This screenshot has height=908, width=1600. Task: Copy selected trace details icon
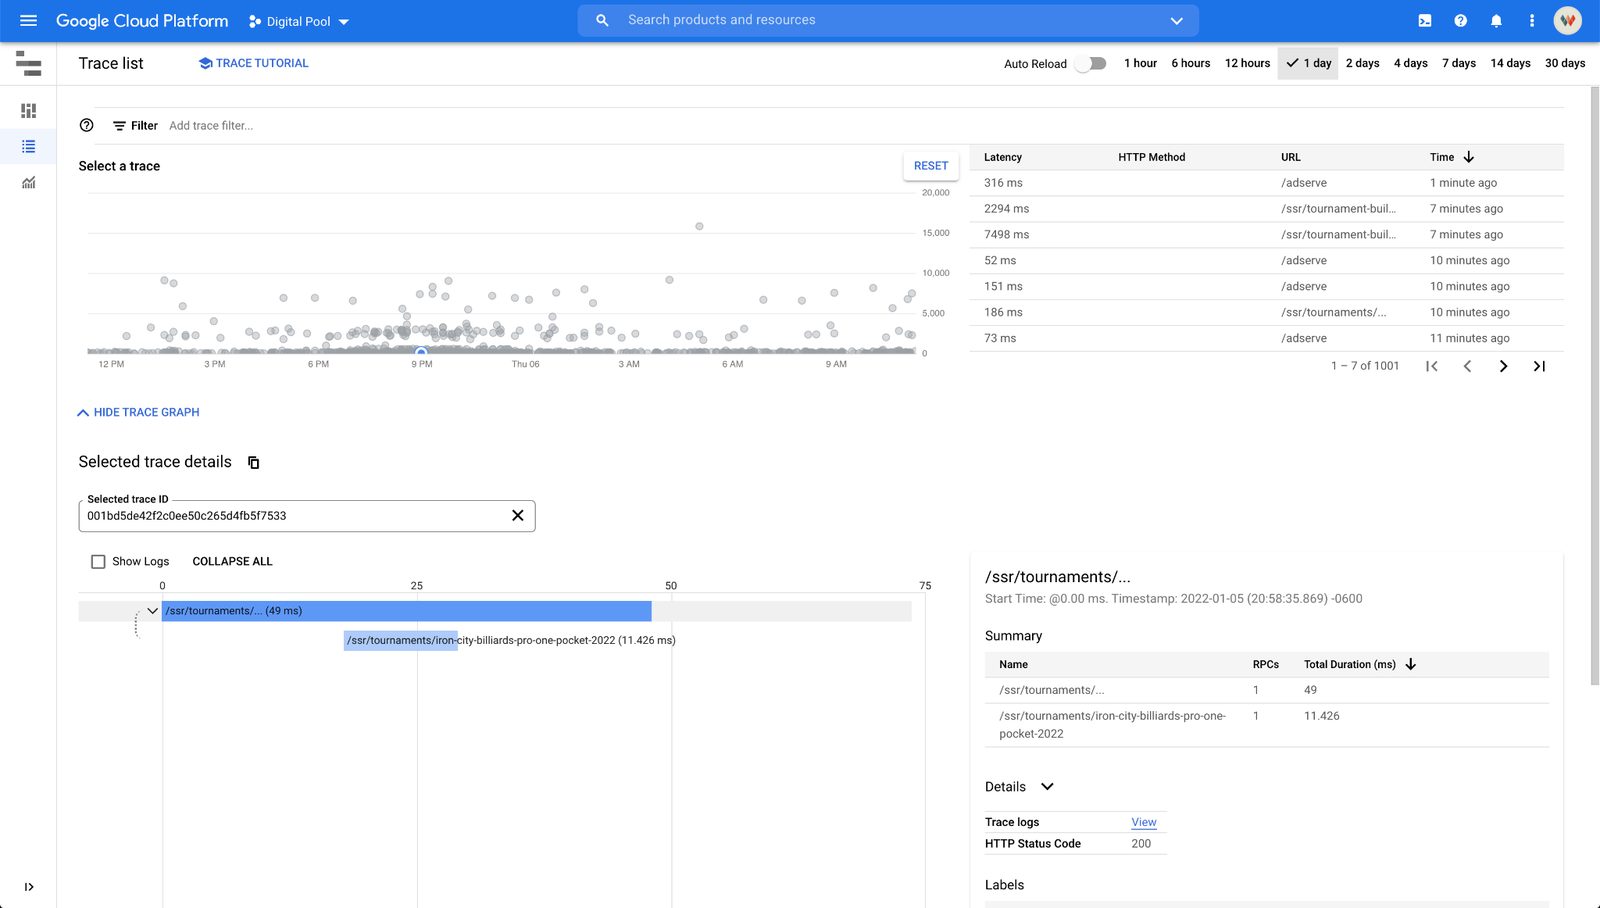[x=254, y=462]
